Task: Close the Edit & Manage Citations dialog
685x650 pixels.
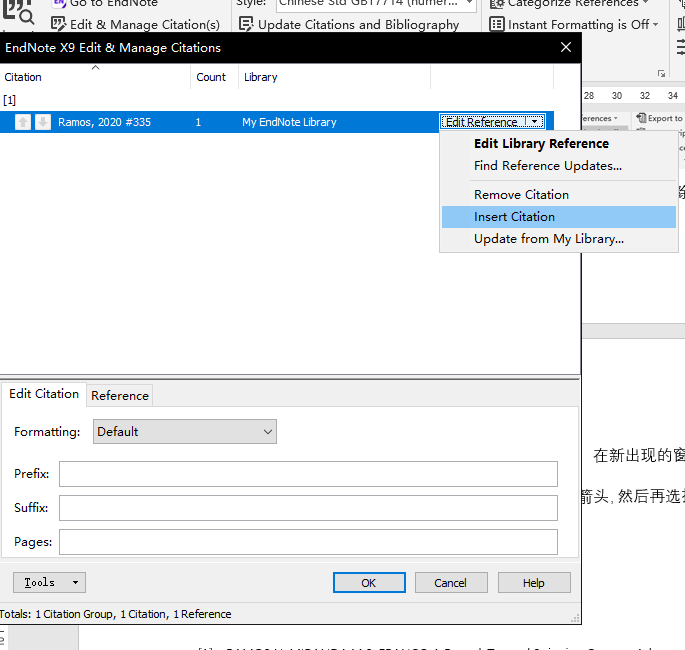Action: pyautogui.click(x=566, y=47)
